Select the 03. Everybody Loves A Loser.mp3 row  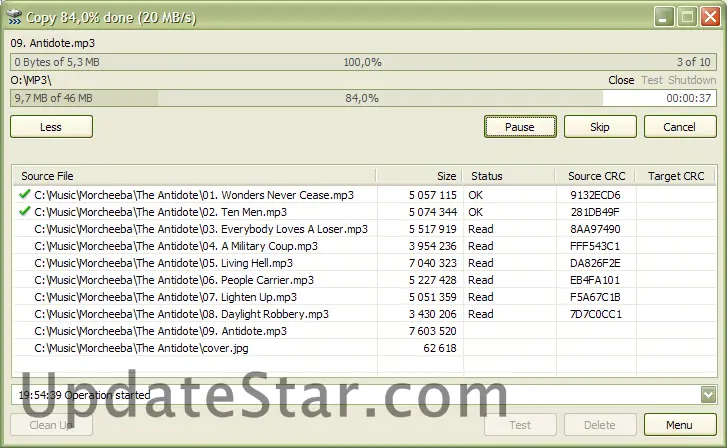click(364, 229)
